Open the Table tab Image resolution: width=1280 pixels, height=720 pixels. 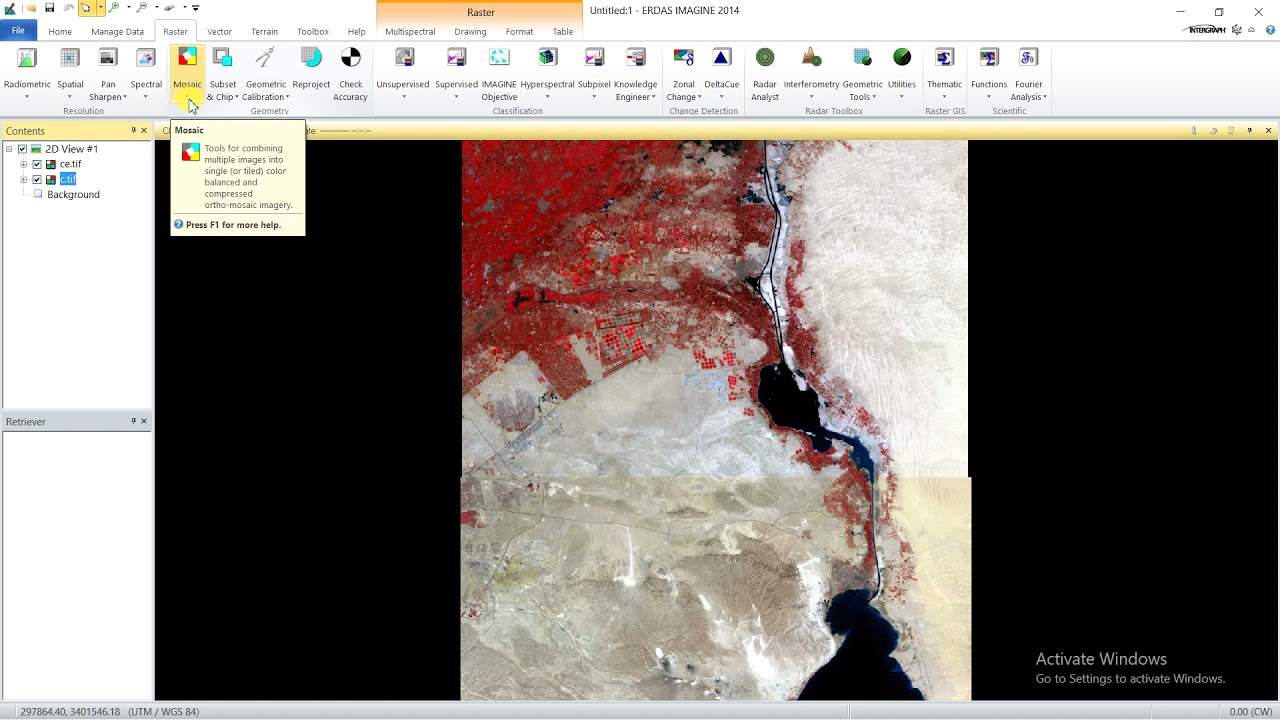point(563,31)
